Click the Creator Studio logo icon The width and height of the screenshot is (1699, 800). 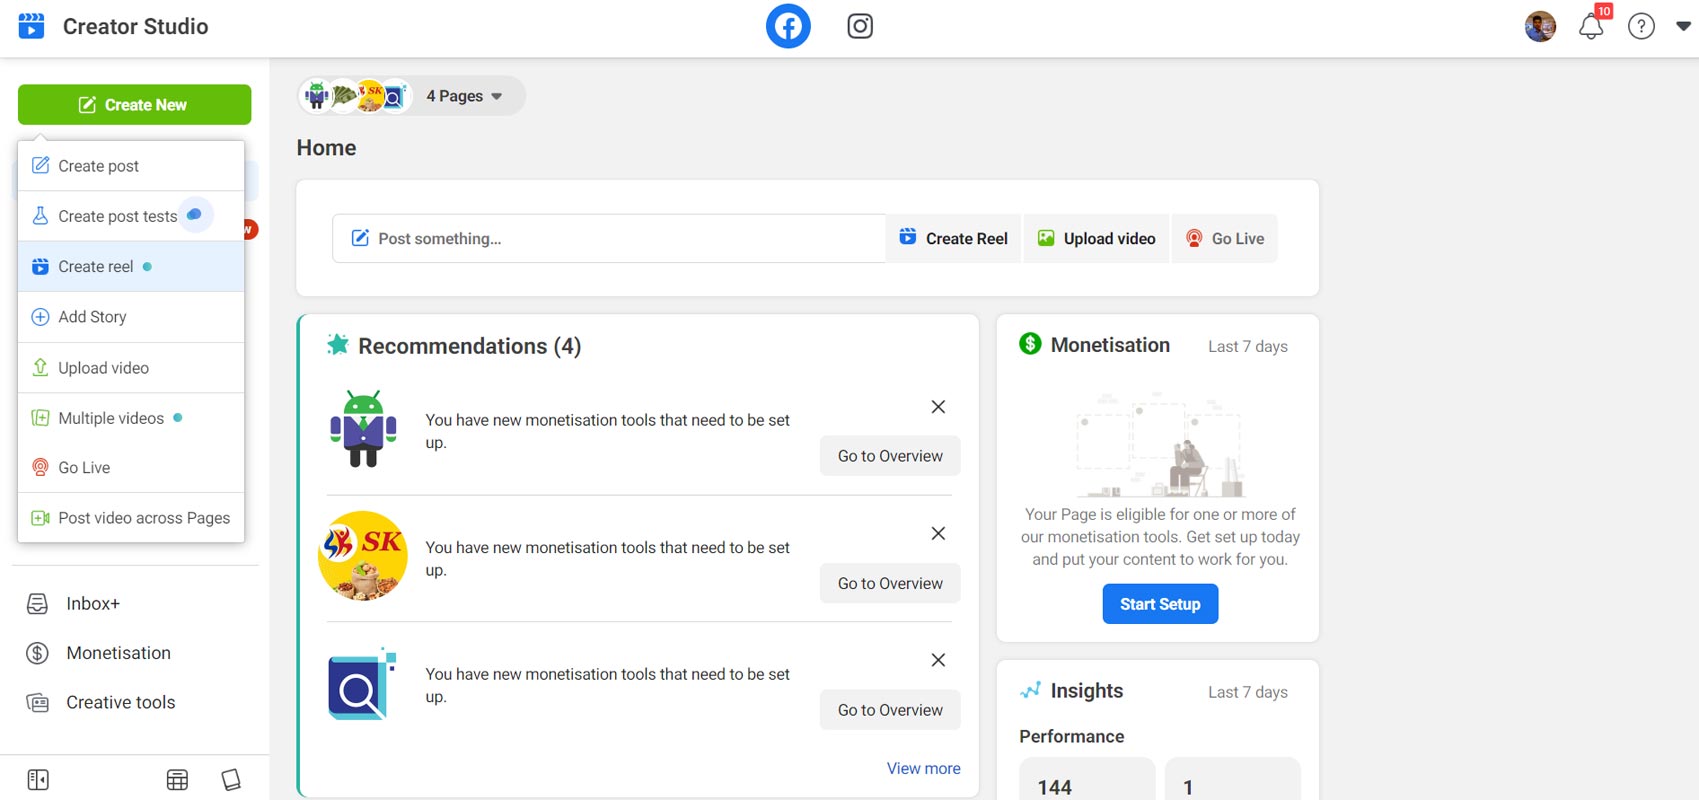click(x=32, y=26)
